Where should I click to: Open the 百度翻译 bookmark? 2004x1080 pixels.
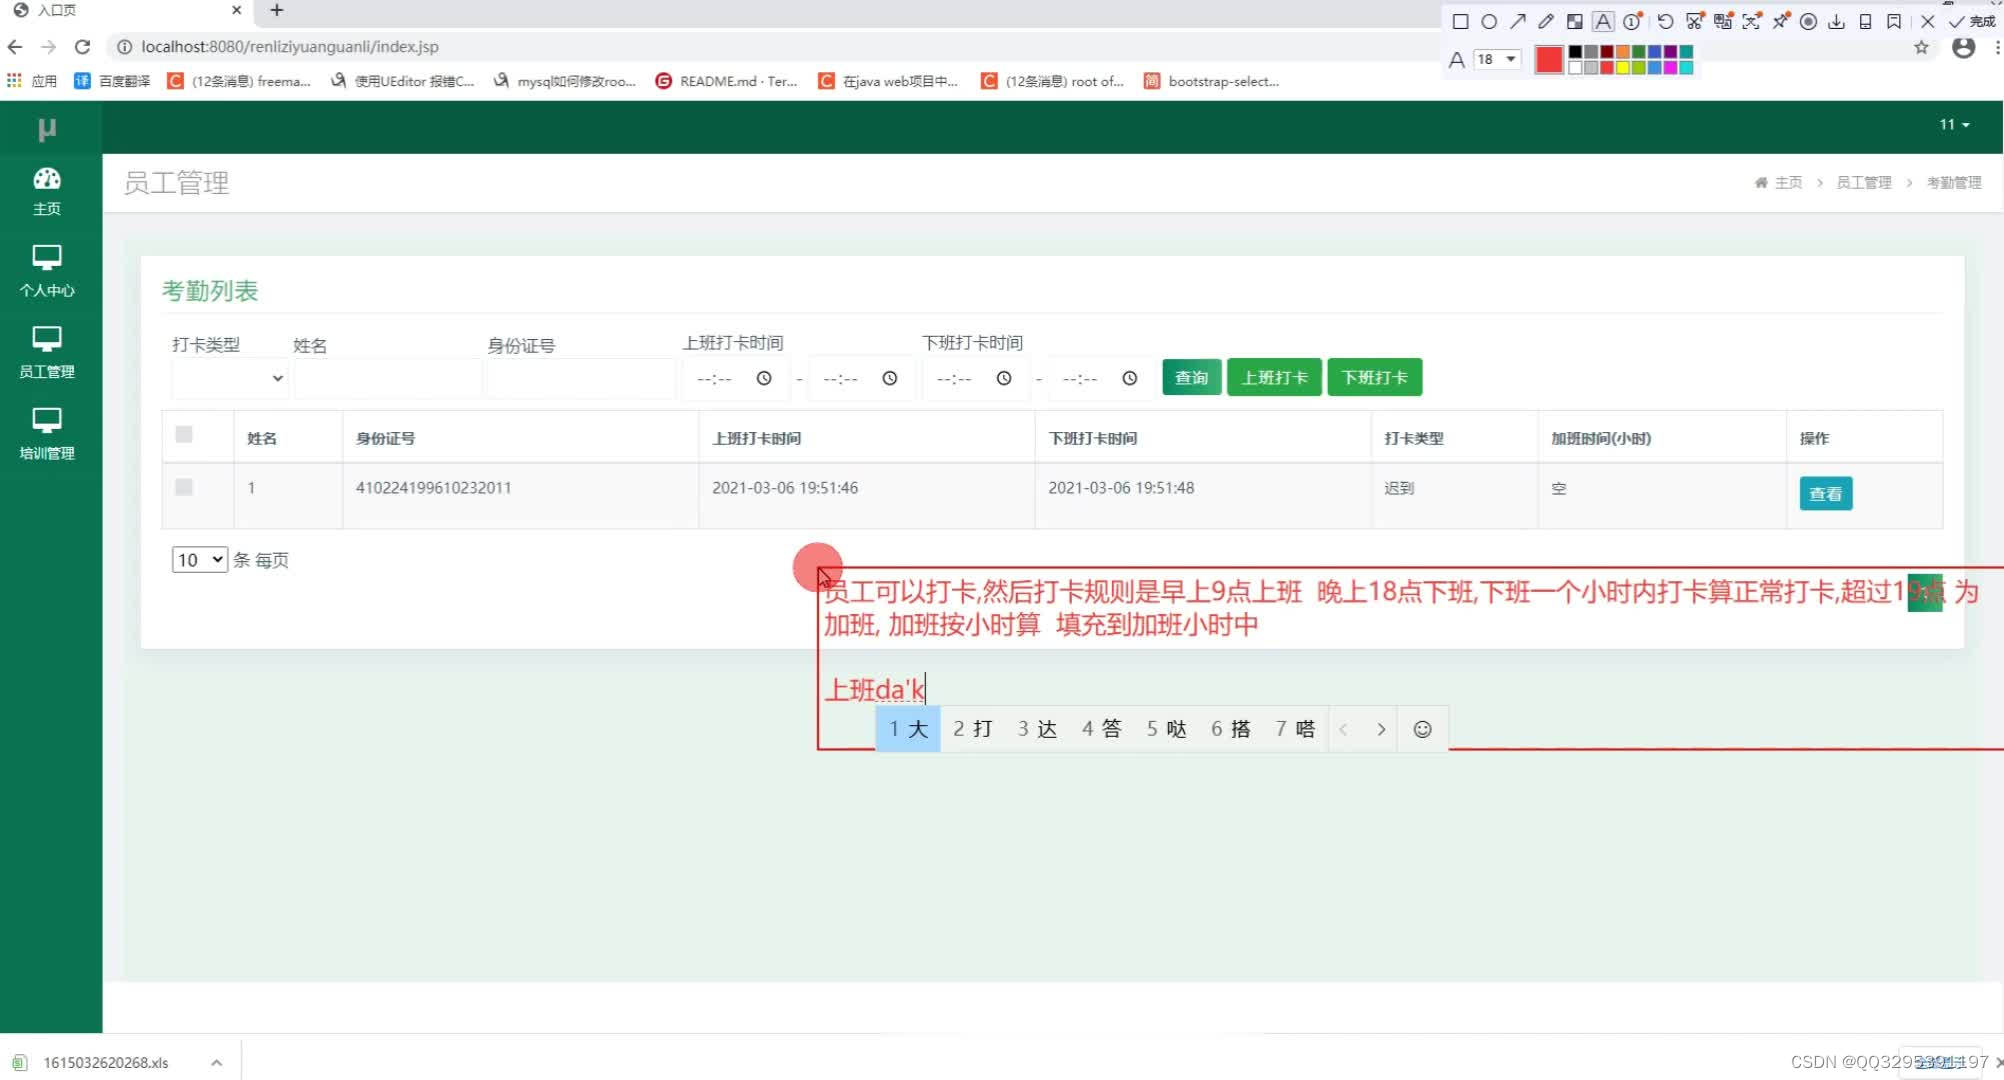pyautogui.click(x=112, y=81)
